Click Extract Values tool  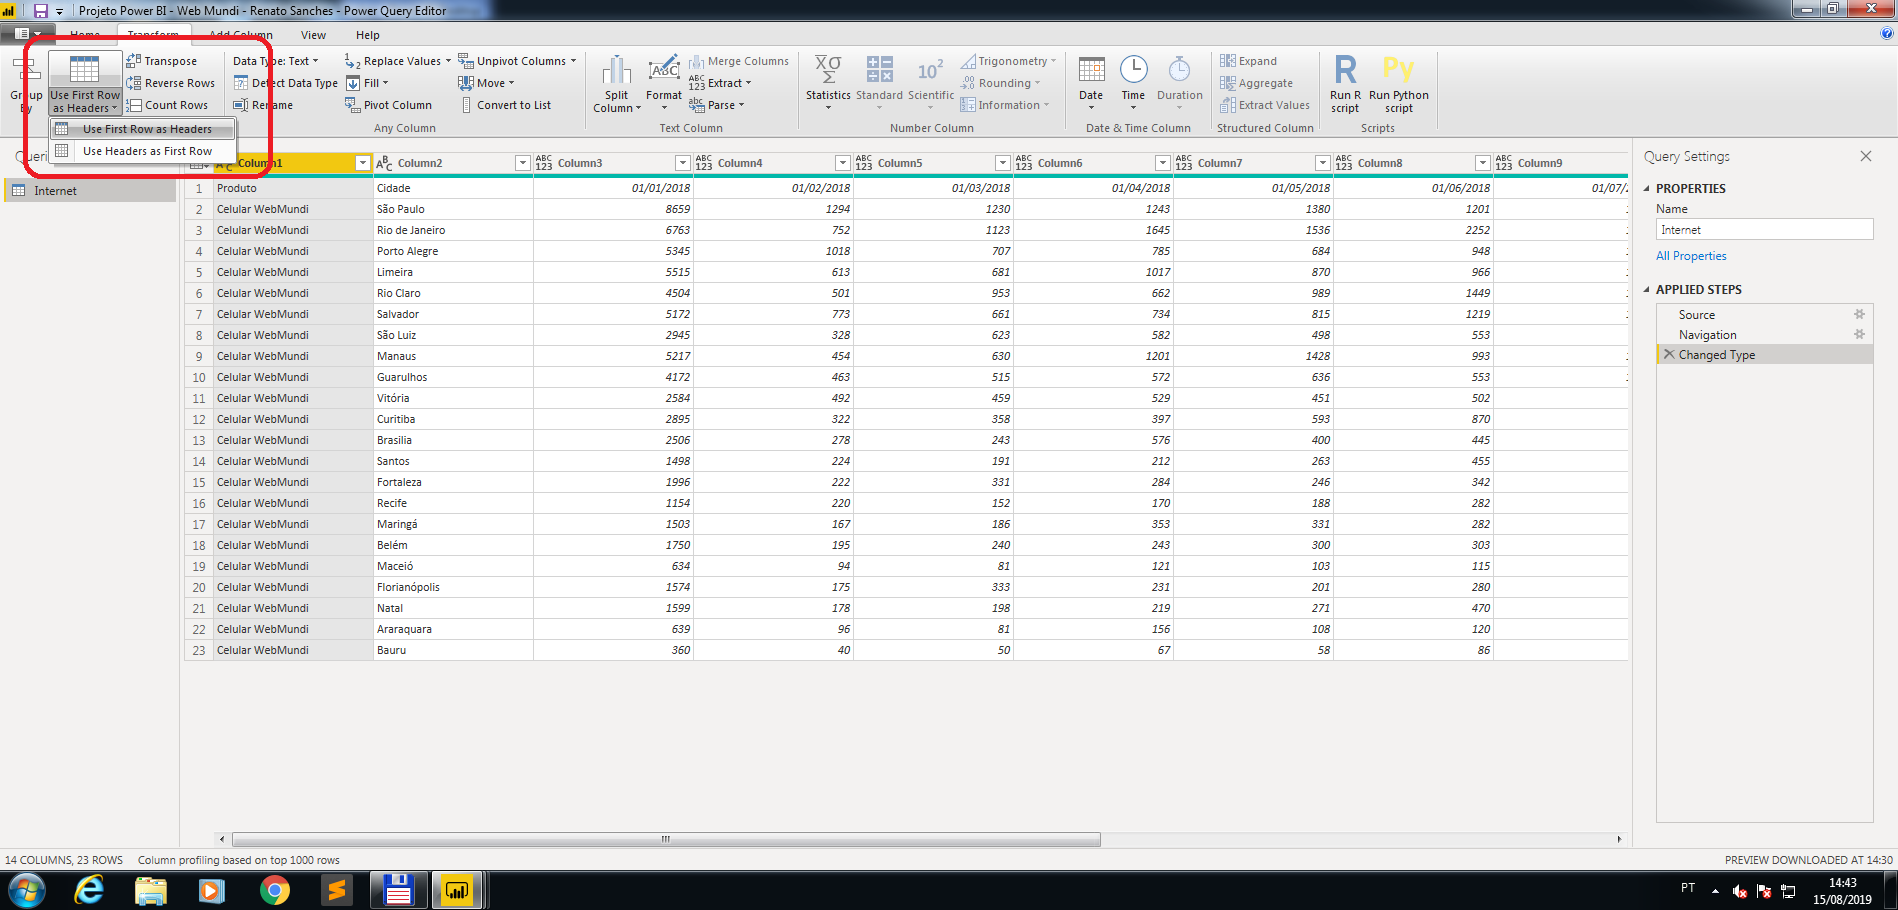(1264, 105)
